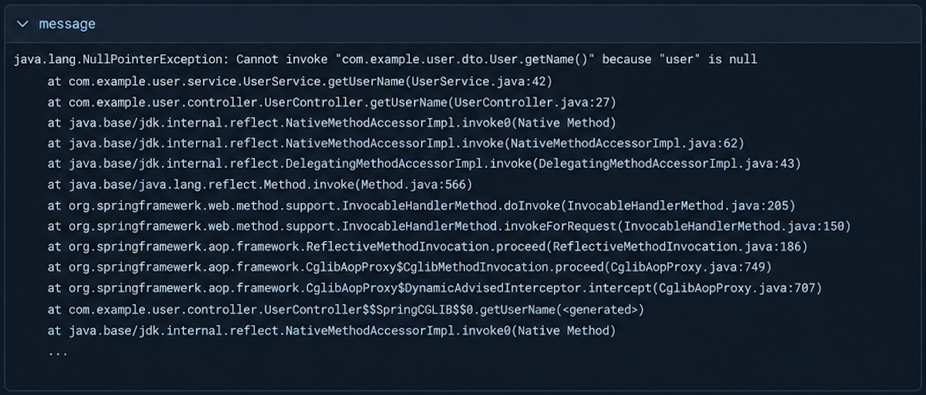
Task: Click the DelegatingMethodAccessorImpl.java:43 frame
Action: 425,164
